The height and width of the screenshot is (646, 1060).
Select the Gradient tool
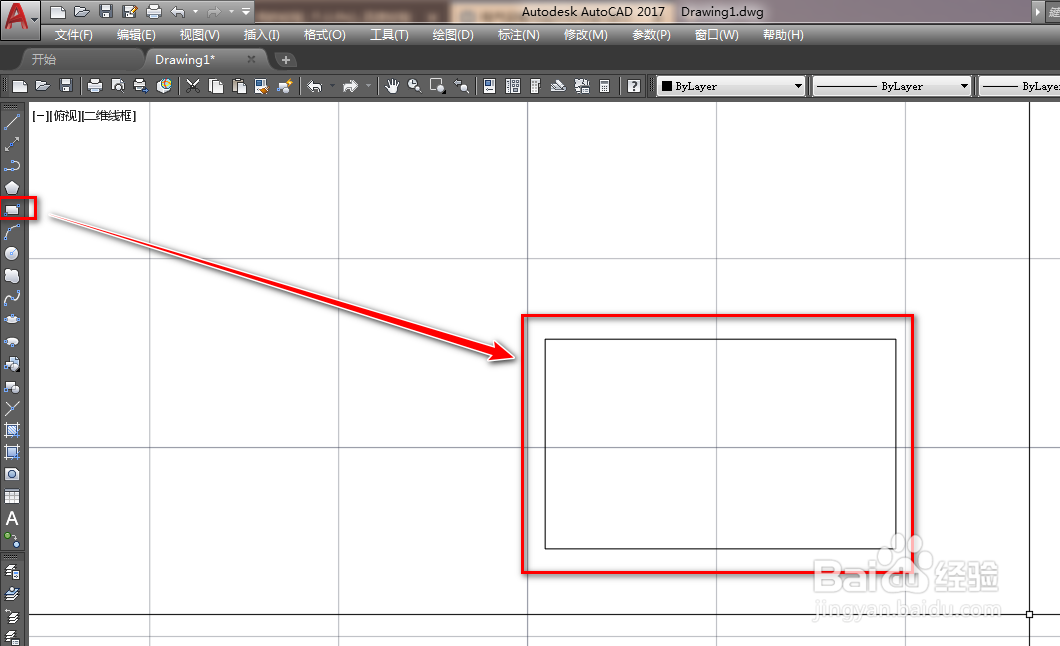pos(11,452)
